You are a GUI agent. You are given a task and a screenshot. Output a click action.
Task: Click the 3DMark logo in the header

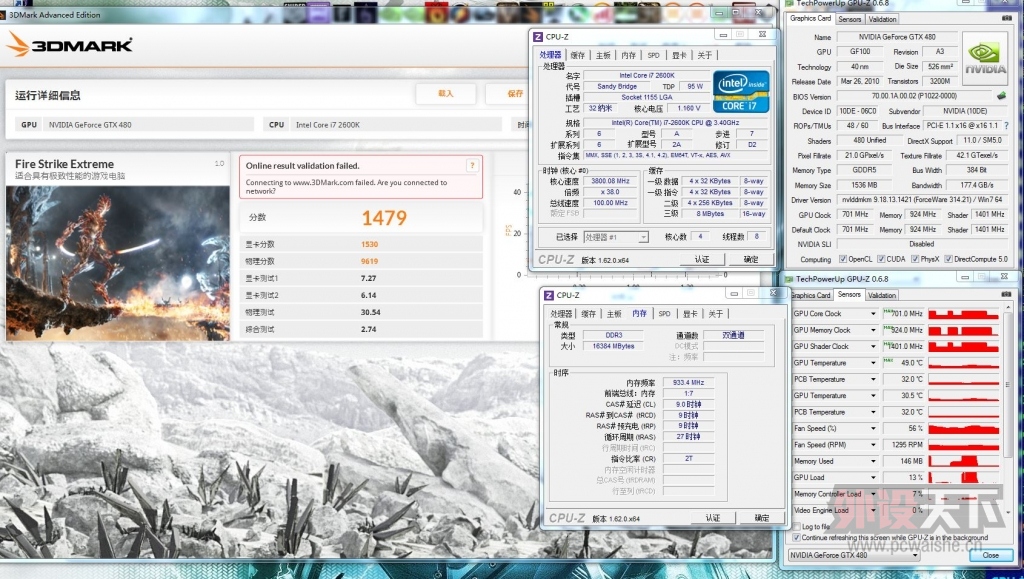[x=69, y=44]
